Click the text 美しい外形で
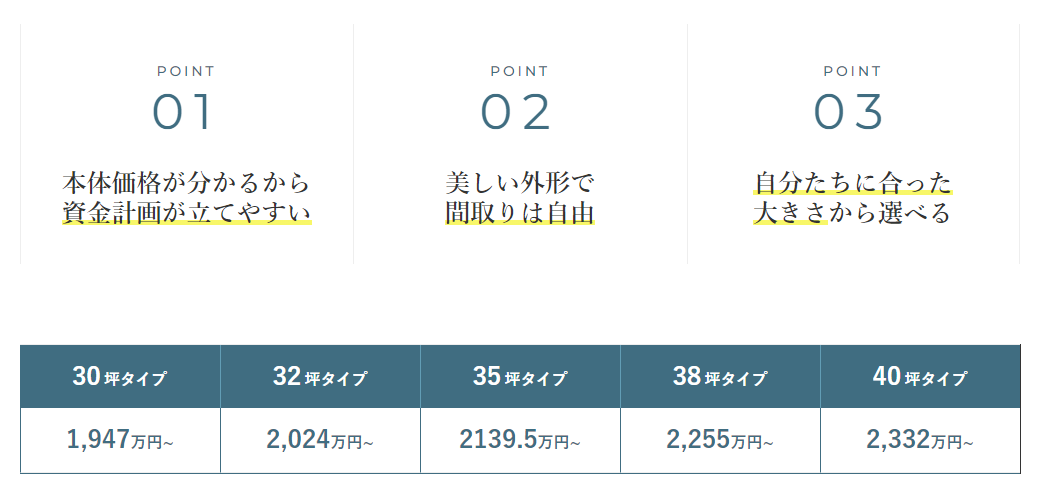The image size is (1037, 491). [520, 183]
